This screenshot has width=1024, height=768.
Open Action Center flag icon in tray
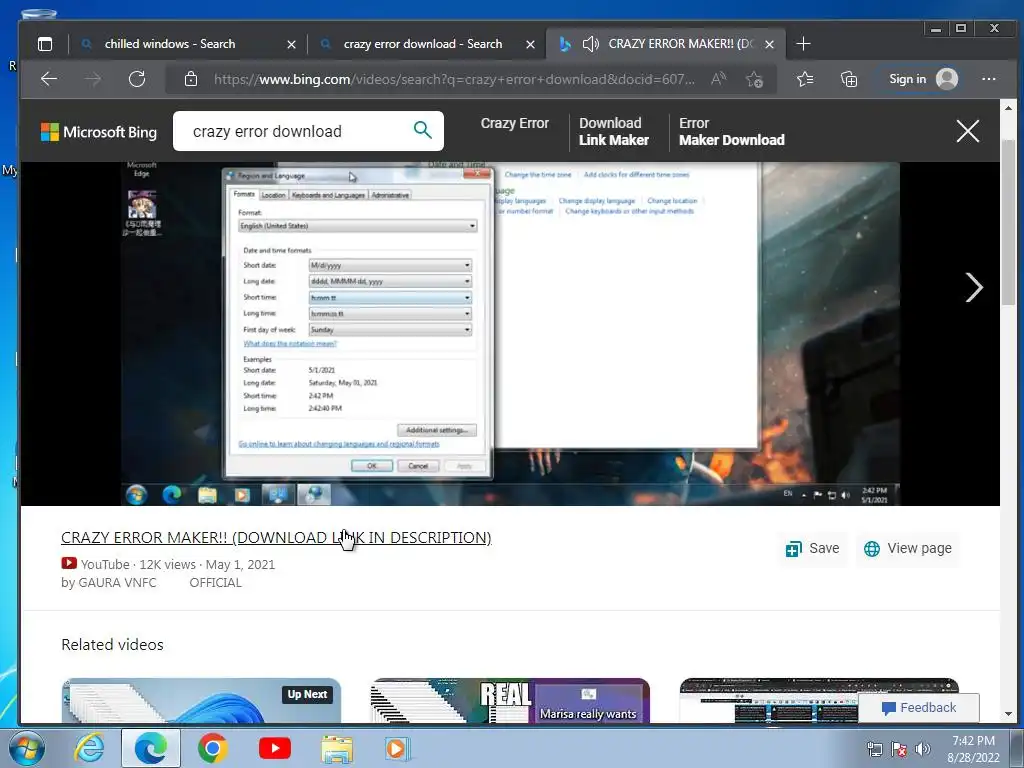(899, 749)
